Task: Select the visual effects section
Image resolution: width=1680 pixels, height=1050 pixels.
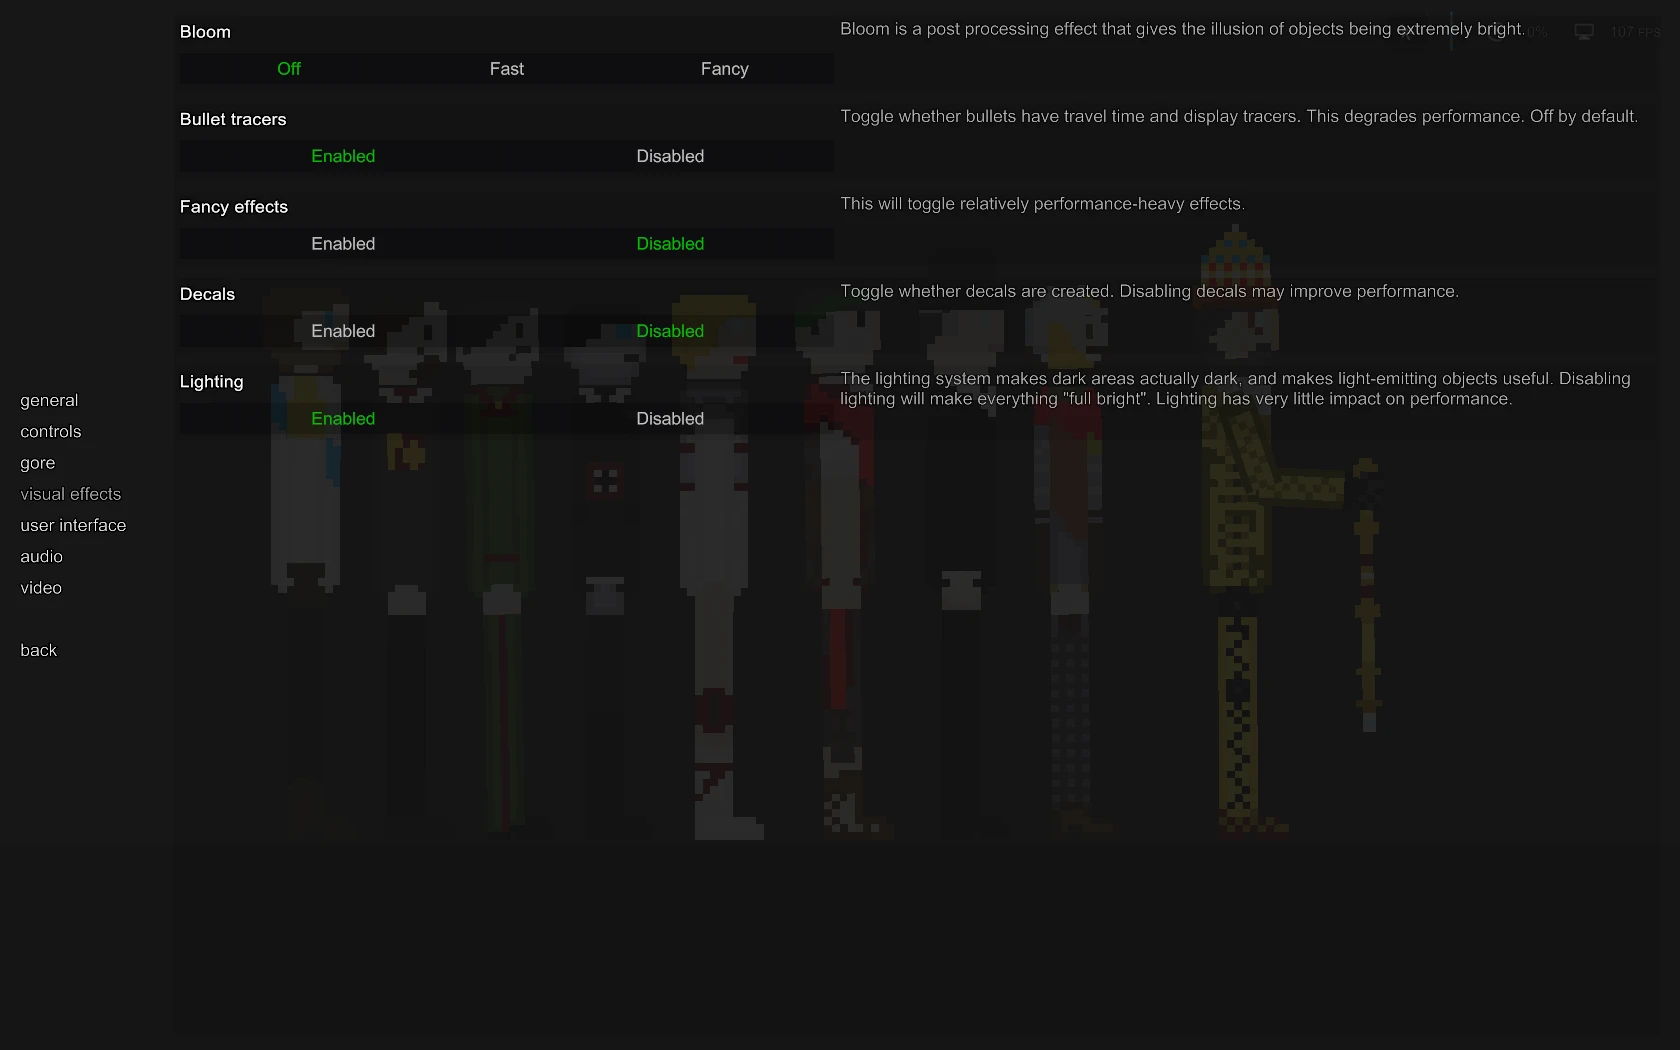Action: click(x=71, y=494)
